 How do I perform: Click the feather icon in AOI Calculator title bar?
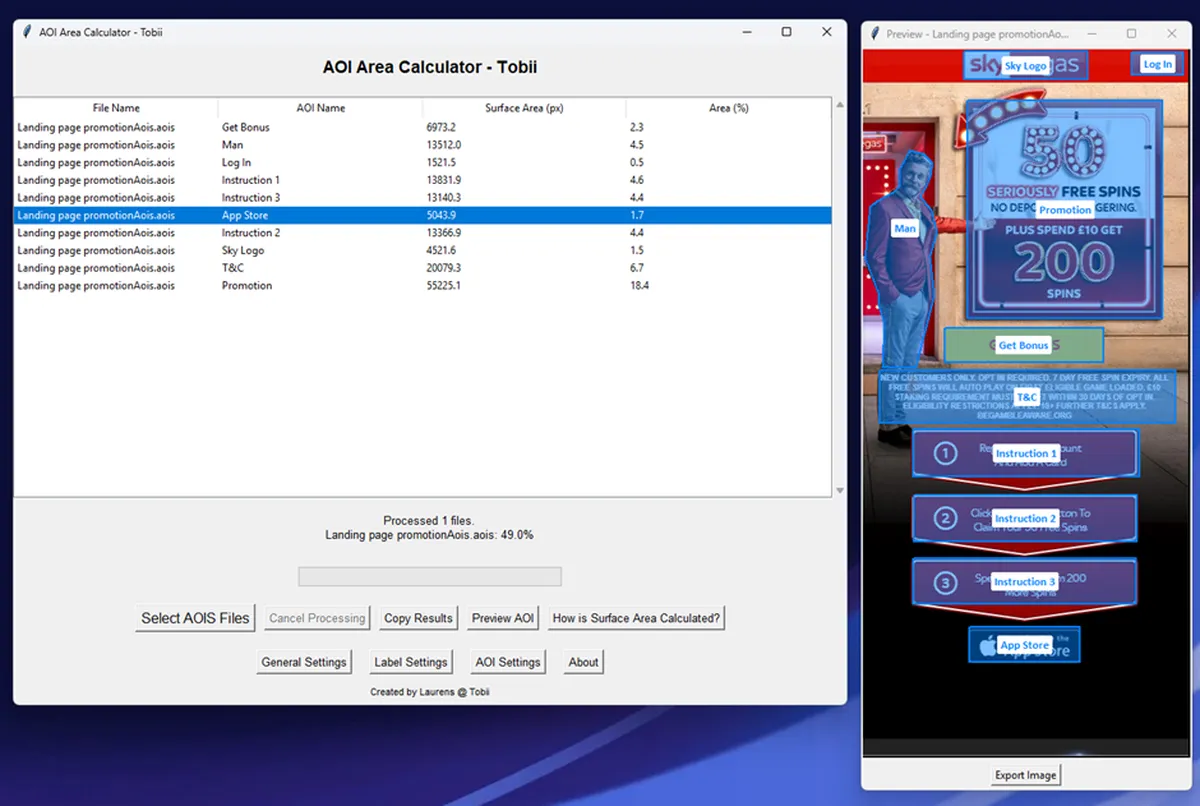[27, 32]
